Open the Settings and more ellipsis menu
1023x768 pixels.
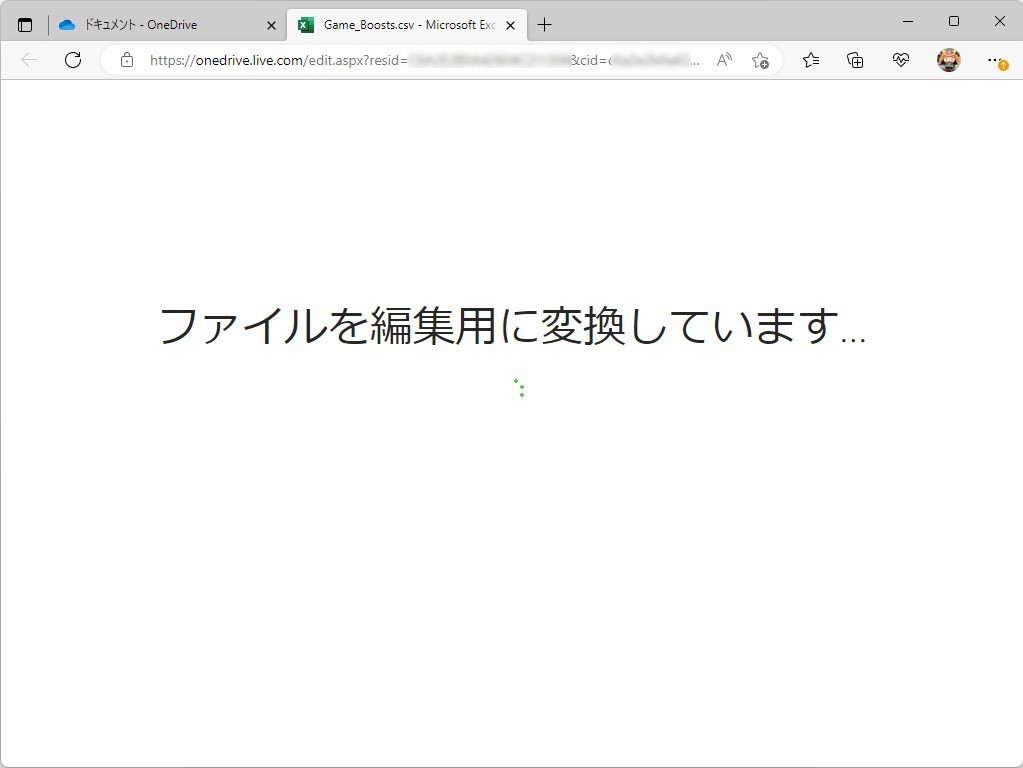(995, 60)
